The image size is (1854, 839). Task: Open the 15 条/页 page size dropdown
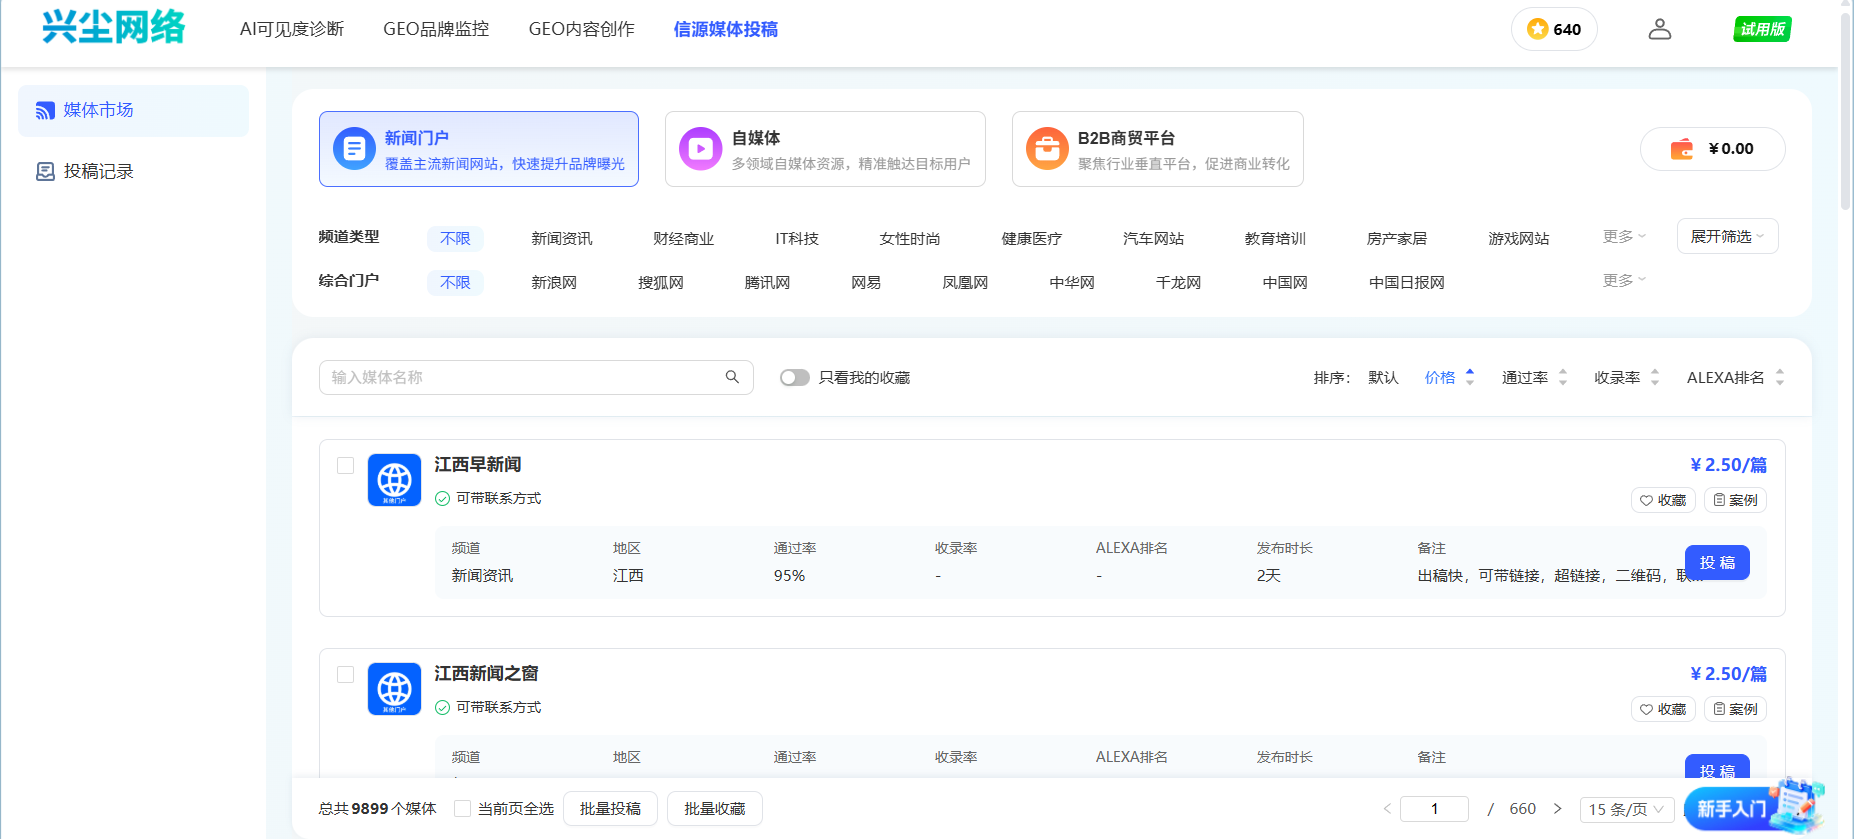point(1626,809)
